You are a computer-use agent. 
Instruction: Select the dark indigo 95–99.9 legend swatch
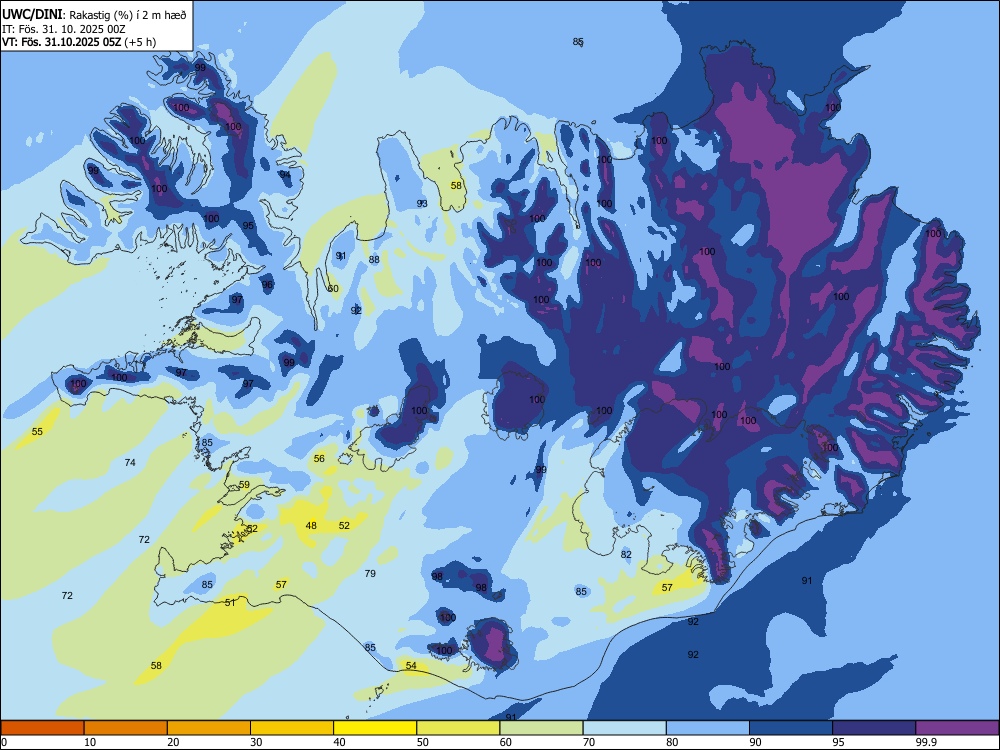[x=874, y=728]
